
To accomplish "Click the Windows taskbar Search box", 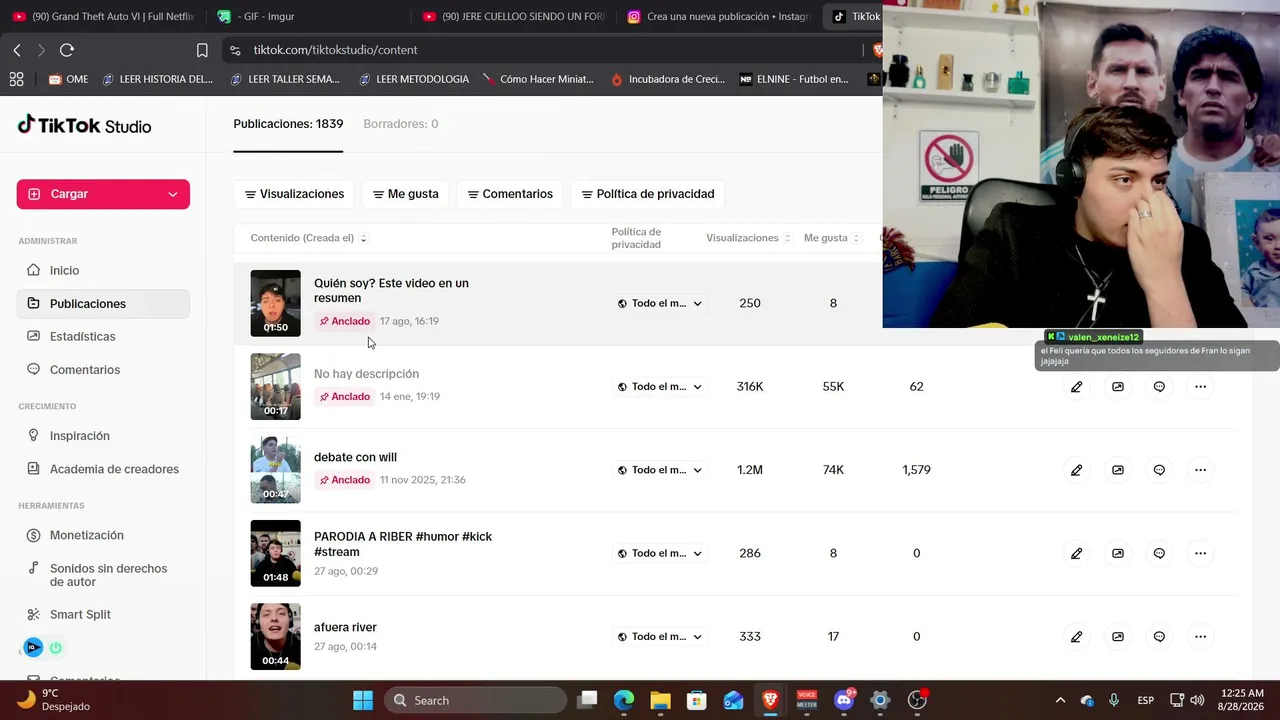I will (475, 700).
